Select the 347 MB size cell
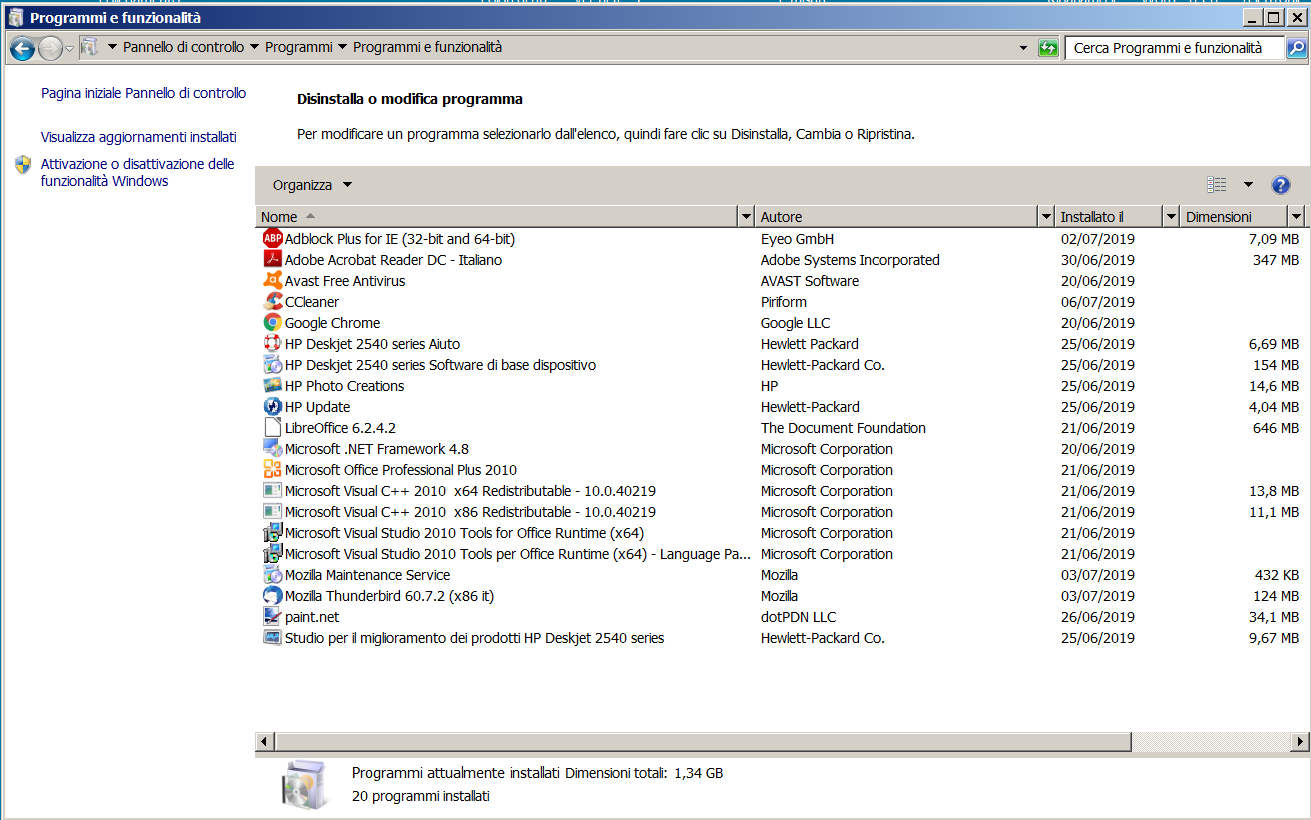Screen dimensions: 1311x820 point(1275,260)
